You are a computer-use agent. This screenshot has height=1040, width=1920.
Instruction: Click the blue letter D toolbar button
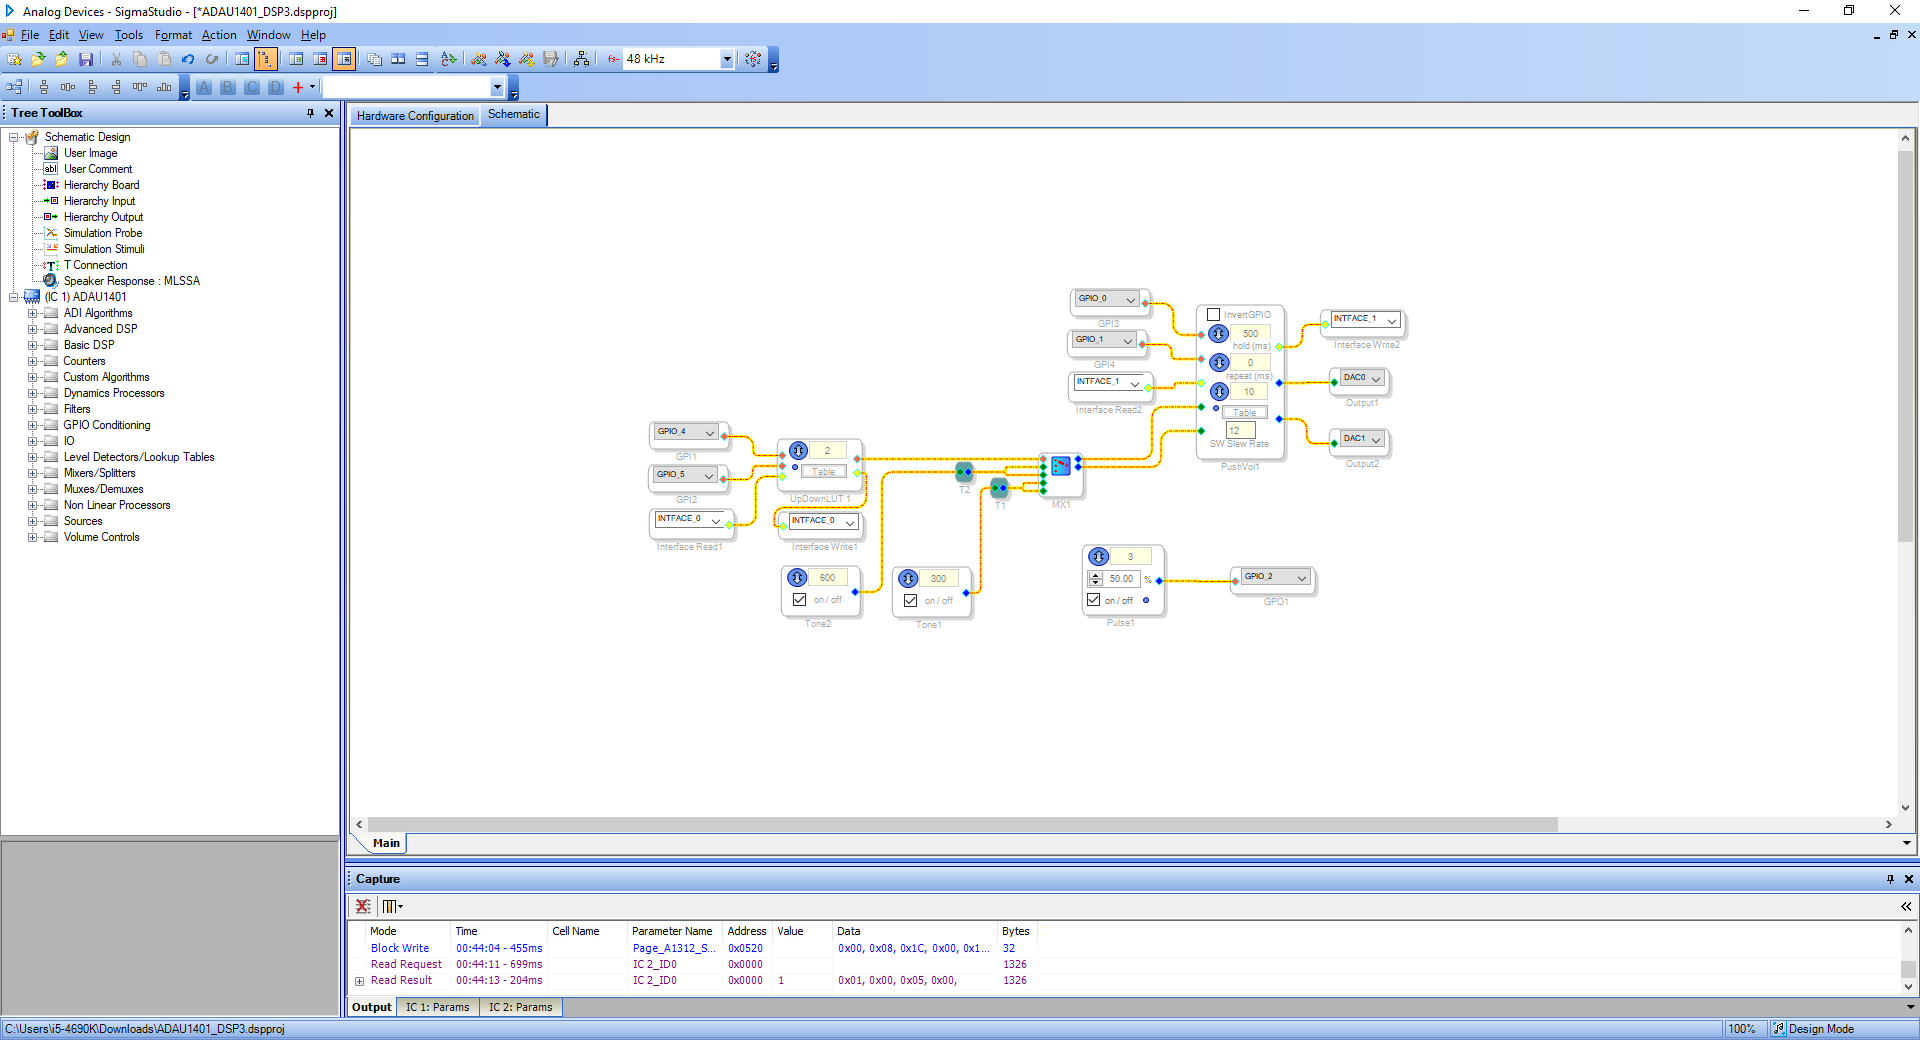276,87
